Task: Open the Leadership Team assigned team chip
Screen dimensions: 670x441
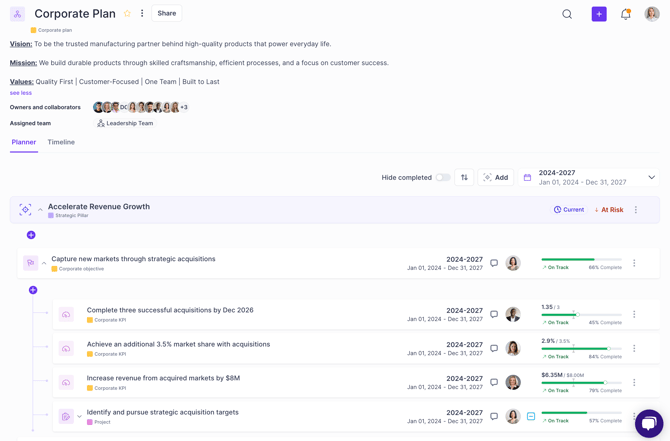Action: pos(125,123)
